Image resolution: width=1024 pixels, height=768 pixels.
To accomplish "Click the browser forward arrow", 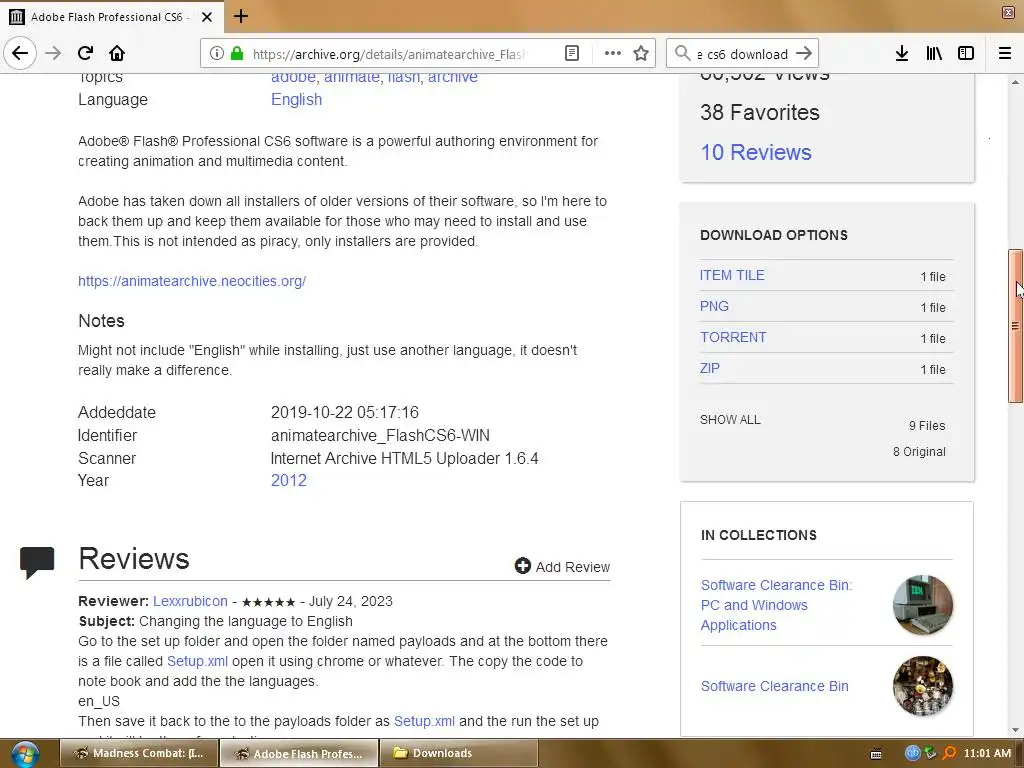I will 53,53.
